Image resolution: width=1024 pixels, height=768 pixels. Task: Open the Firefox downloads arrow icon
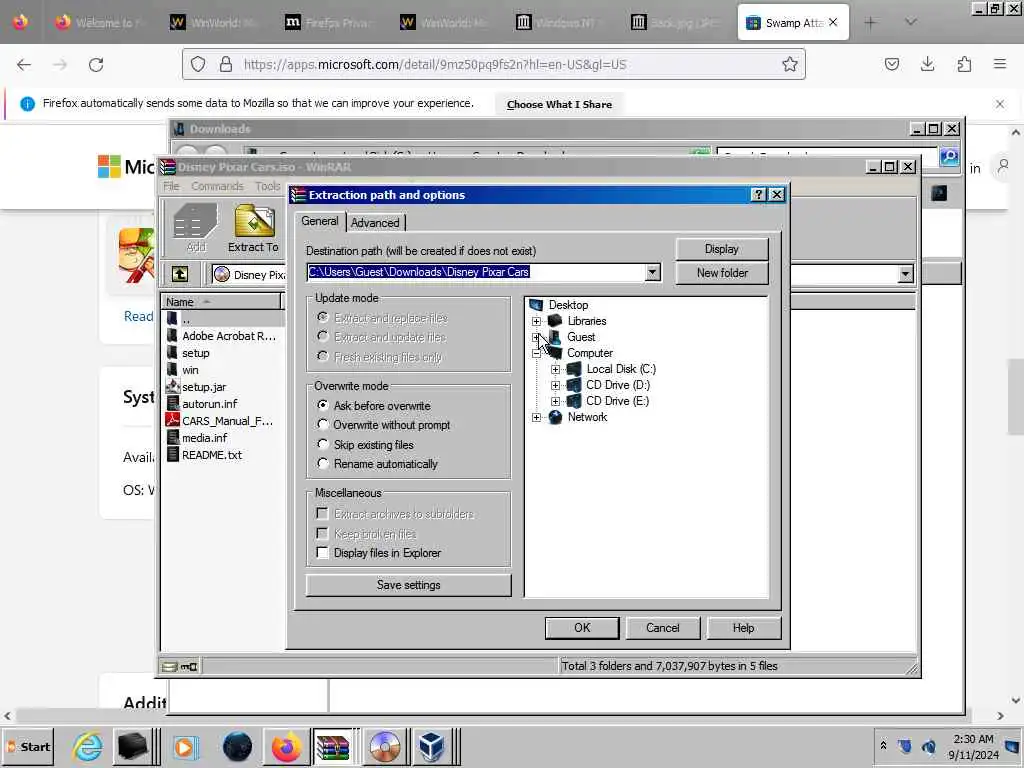point(927,64)
